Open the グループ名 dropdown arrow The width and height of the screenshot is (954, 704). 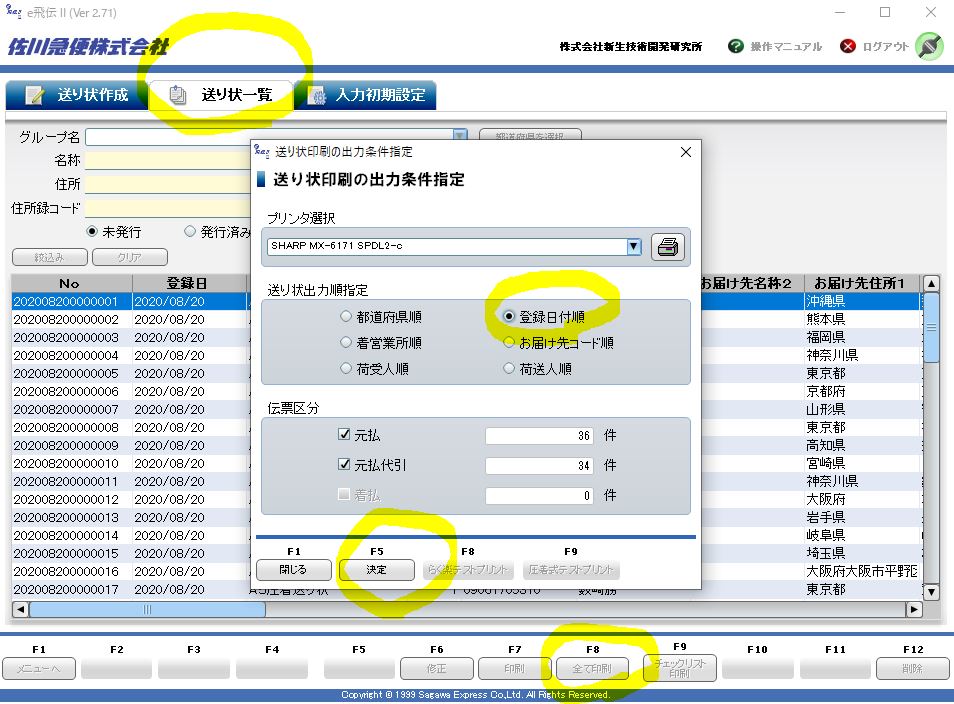(x=460, y=137)
